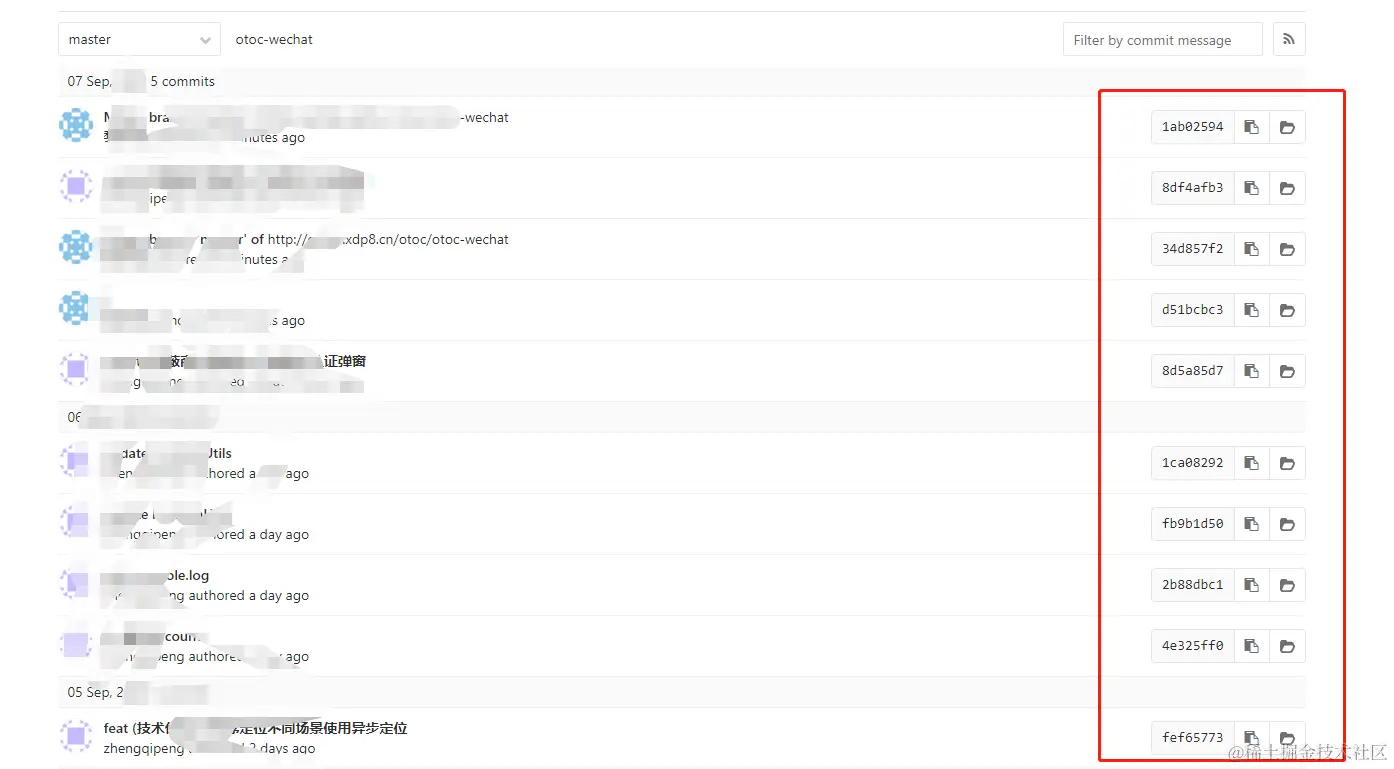
Task: Open commit 8df4afb3
Action: [1192, 188]
